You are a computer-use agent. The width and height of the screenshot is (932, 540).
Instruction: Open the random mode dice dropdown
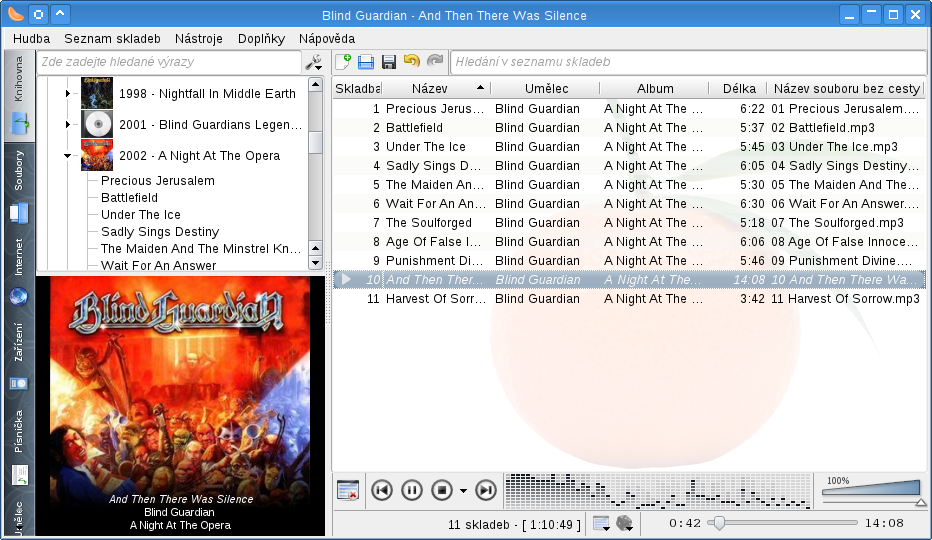pos(625,524)
